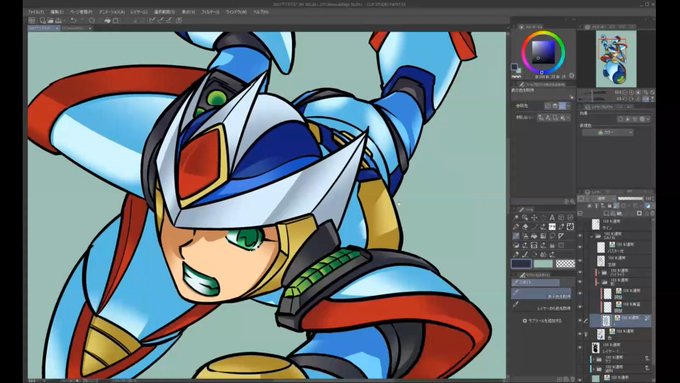The image size is (680, 383).
Task: Open the ウィンドウ menu
Action: [237, 12]
